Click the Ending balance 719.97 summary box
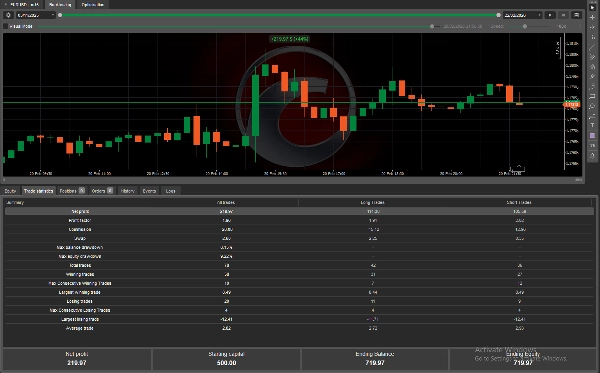This screenshot has height=373, width=600. pos(375,359)
